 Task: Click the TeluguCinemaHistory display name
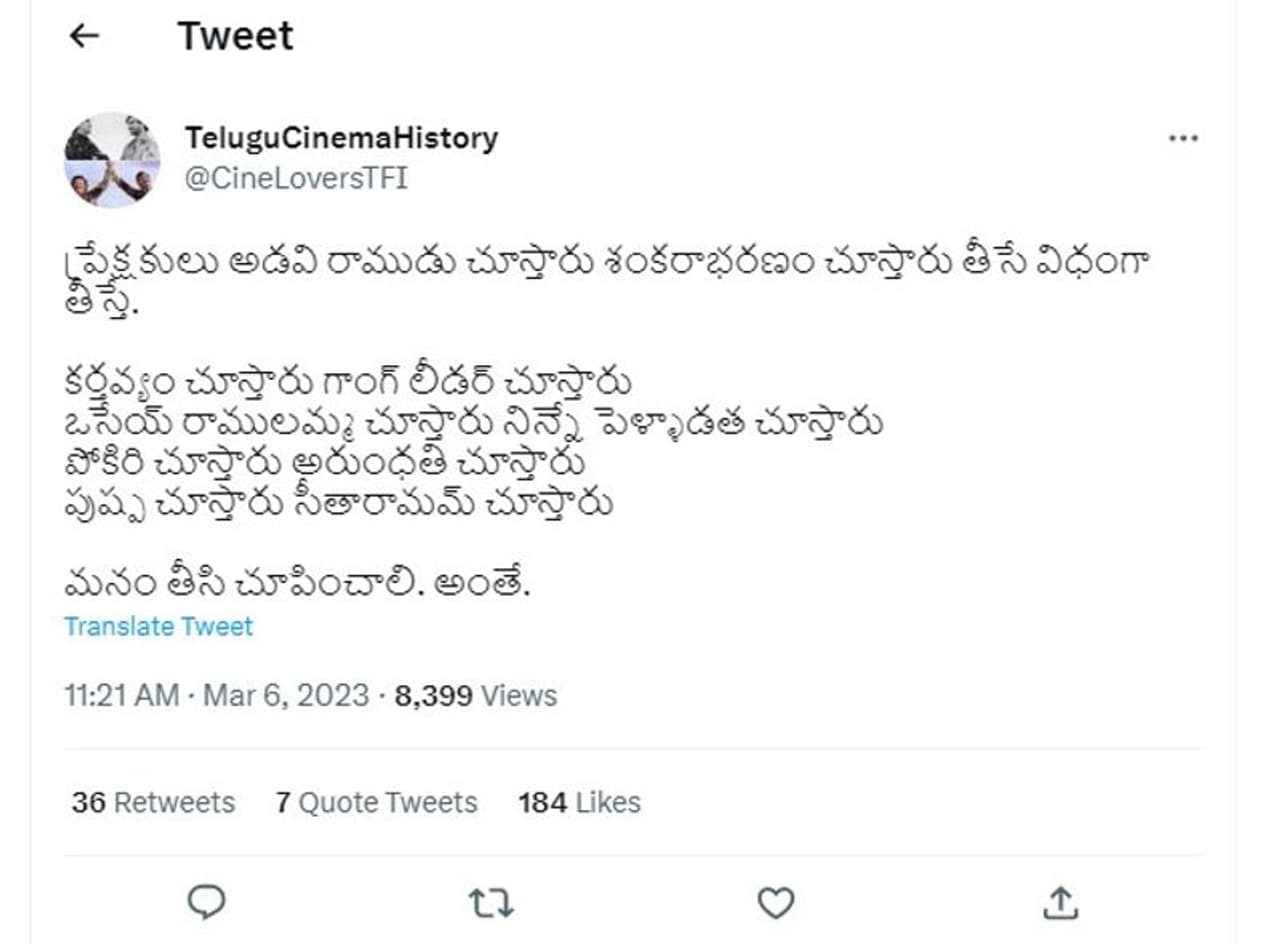click(341, 138)
